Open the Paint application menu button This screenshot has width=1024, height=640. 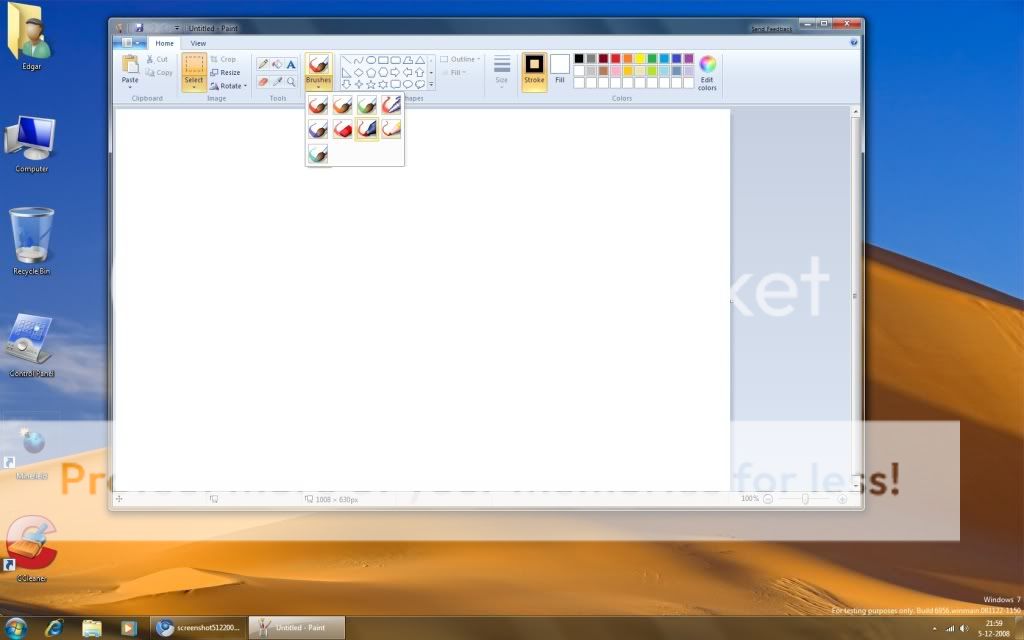[130, 43]
